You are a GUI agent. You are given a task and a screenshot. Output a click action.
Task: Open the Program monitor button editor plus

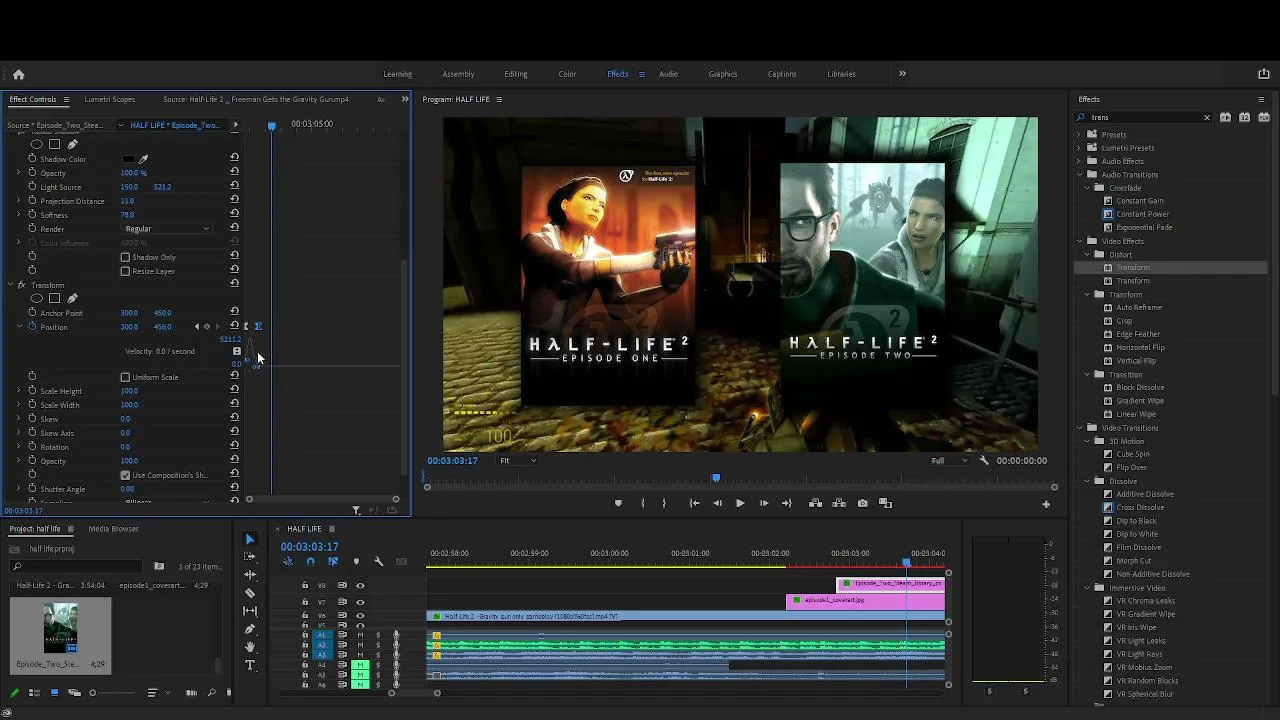[x=1046, y=504]
